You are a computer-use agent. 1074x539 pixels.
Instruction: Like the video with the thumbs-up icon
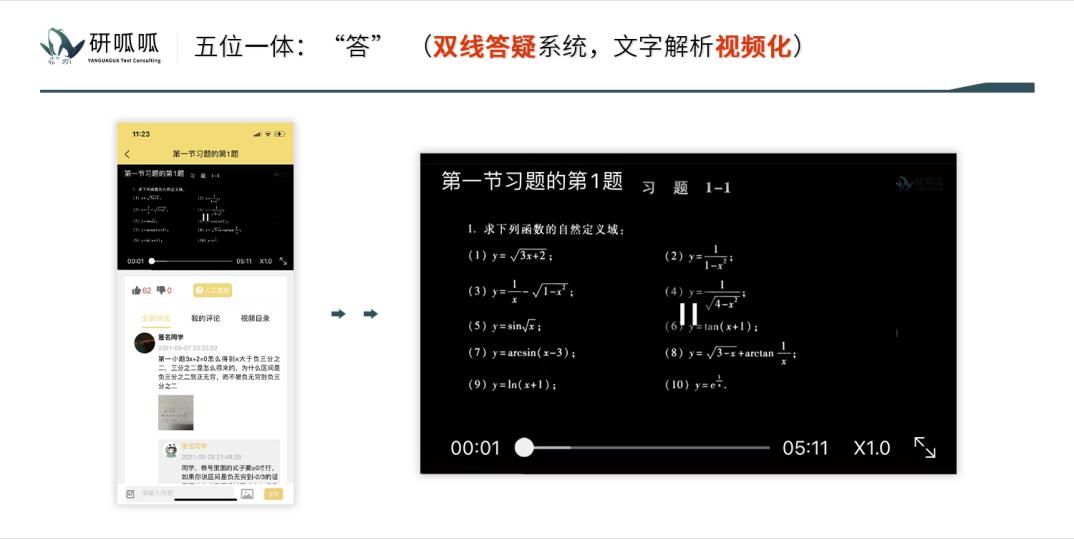136,290
